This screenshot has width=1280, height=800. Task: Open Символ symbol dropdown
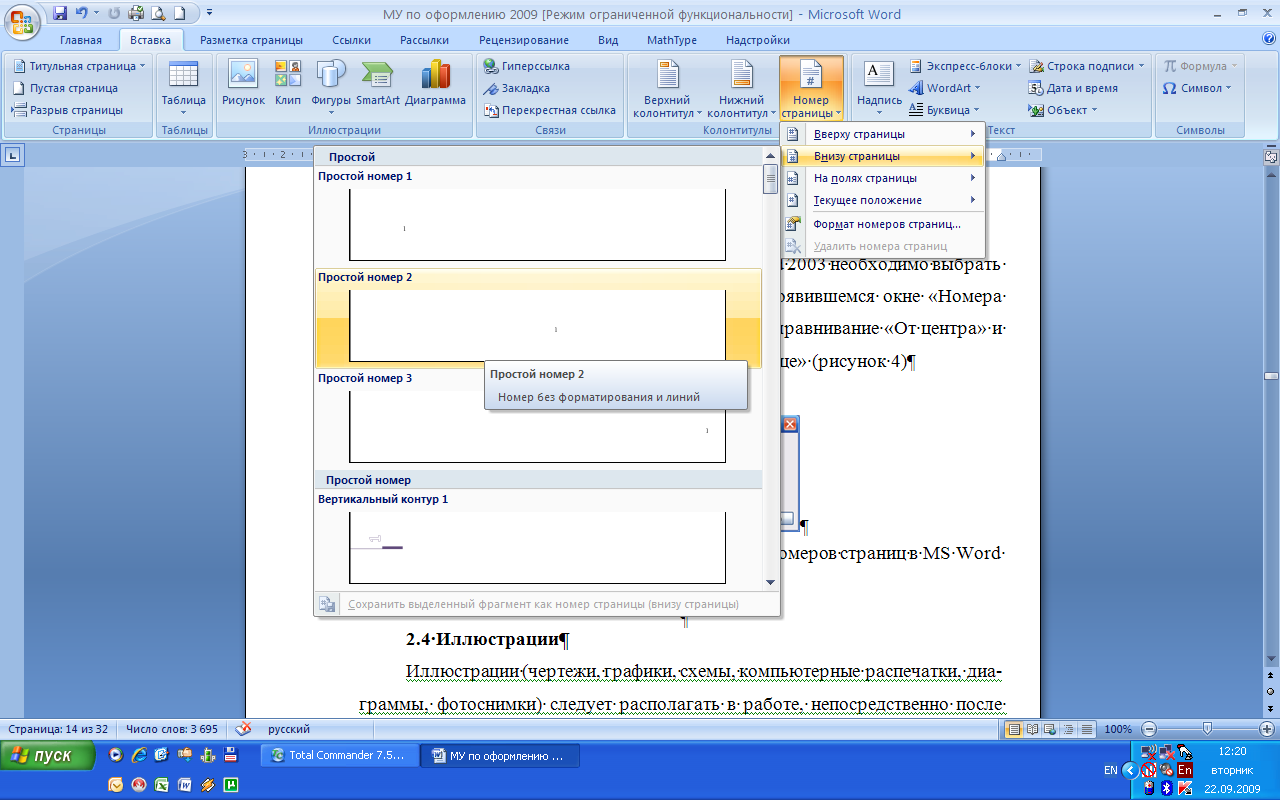tap(1195, 88)
